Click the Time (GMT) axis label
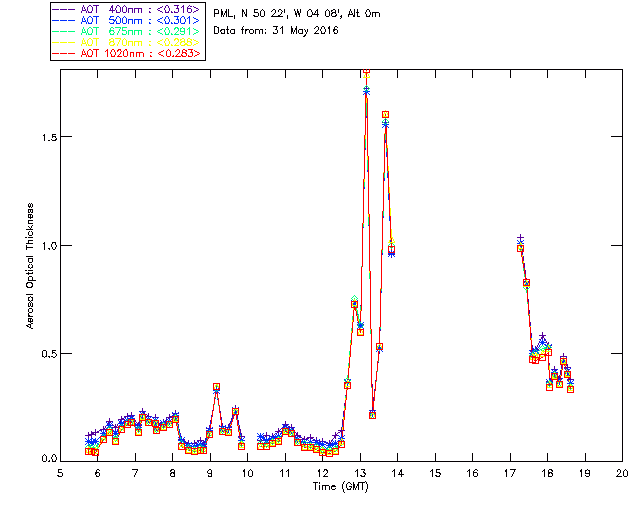Screen dimensions: 640x512 tap(341, 487)
